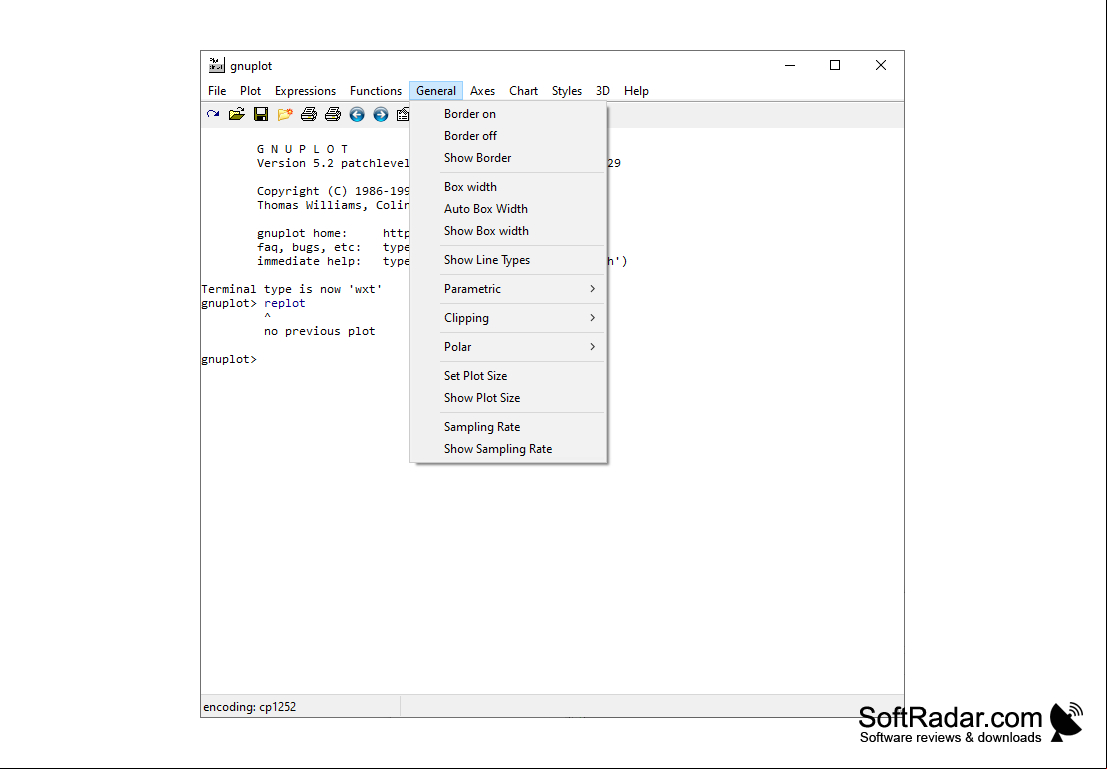Click the 'no previous plot' error message
This screenshot has height=769, width=1107.
coord(320,331)
